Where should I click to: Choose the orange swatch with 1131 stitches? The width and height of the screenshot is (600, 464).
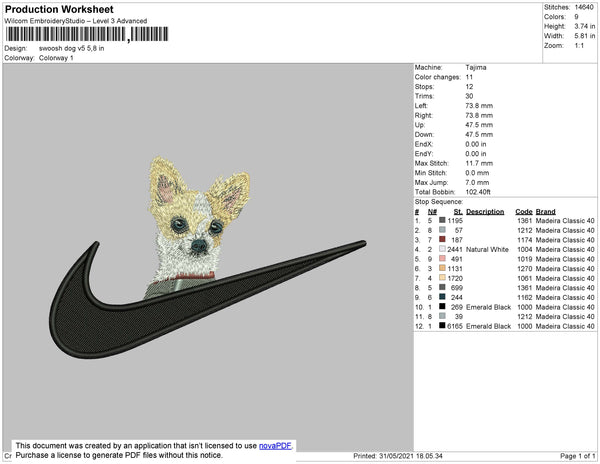coord(442,268)
